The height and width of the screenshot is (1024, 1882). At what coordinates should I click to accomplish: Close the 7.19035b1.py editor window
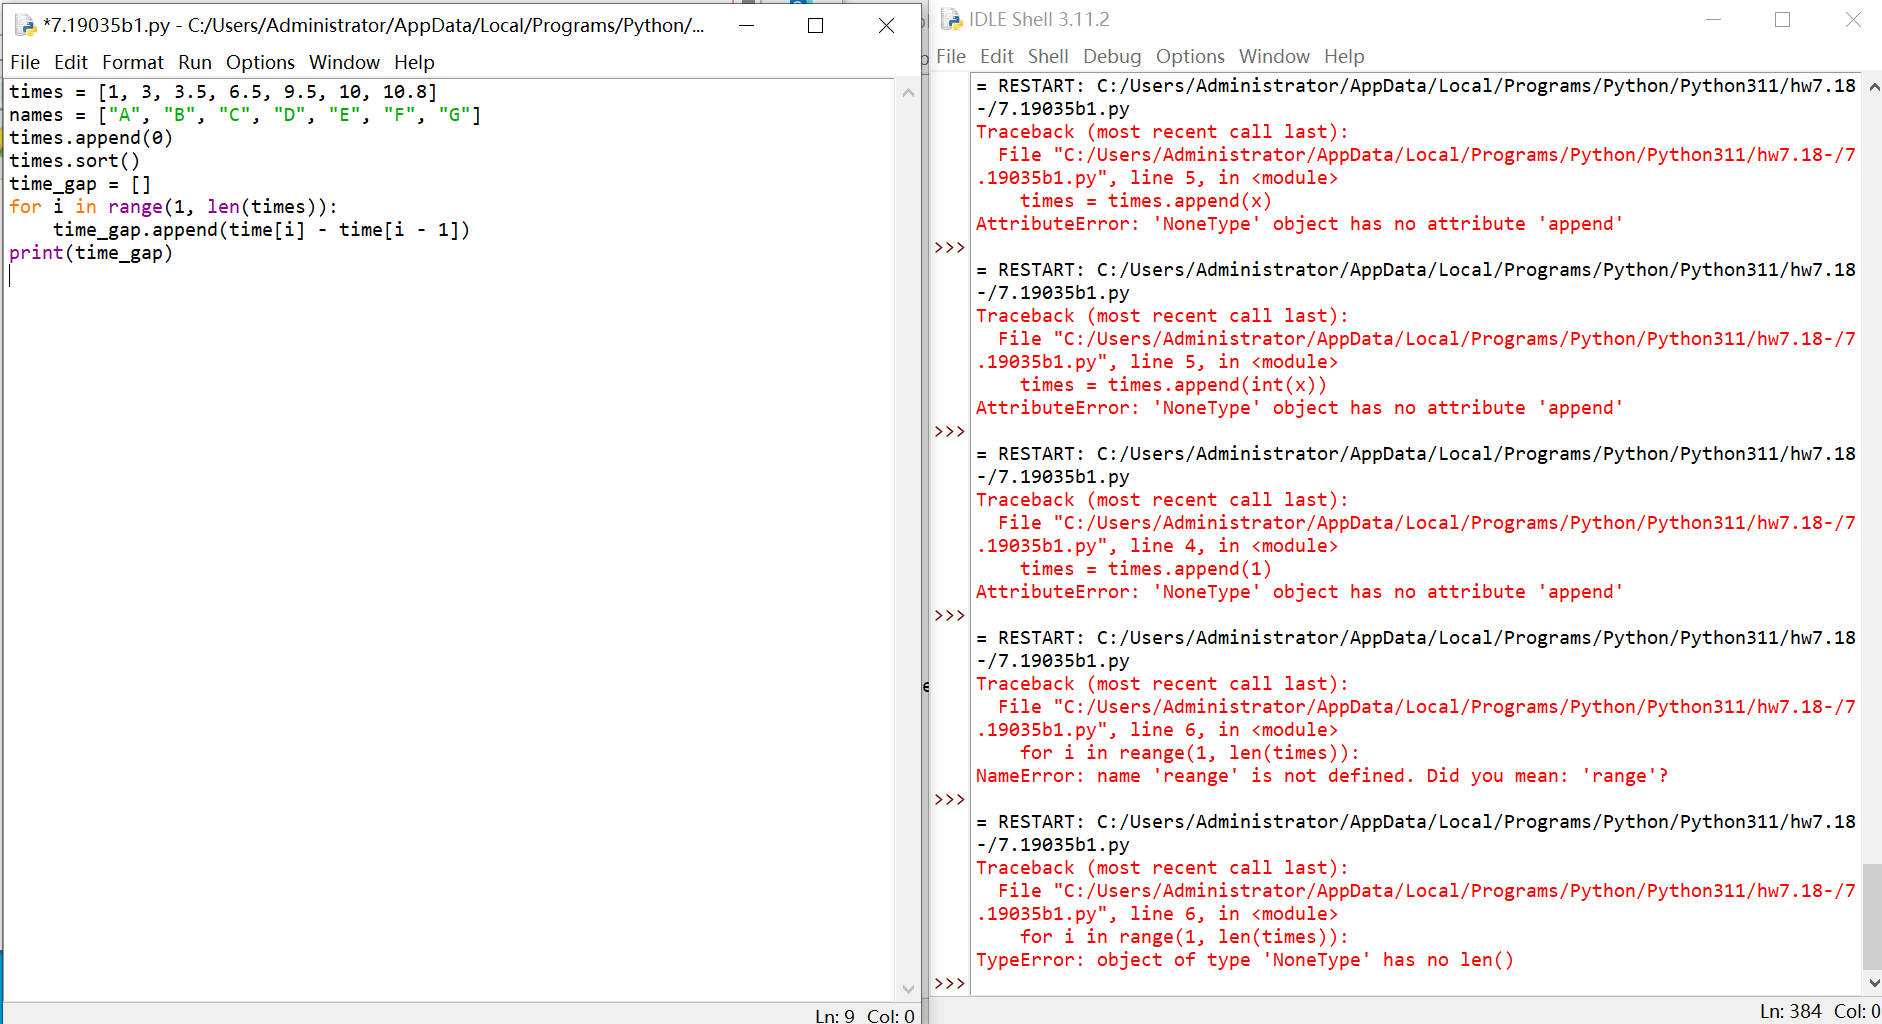tap(886, 25)
